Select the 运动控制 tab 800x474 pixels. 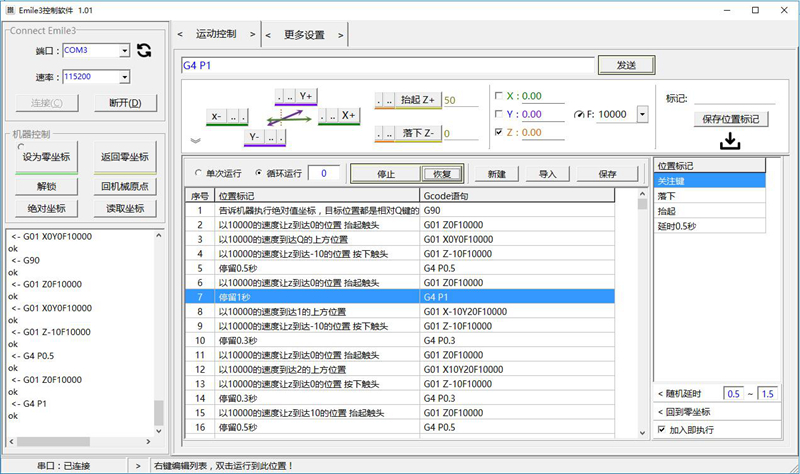pyautogui.click(x=216, y=34)
